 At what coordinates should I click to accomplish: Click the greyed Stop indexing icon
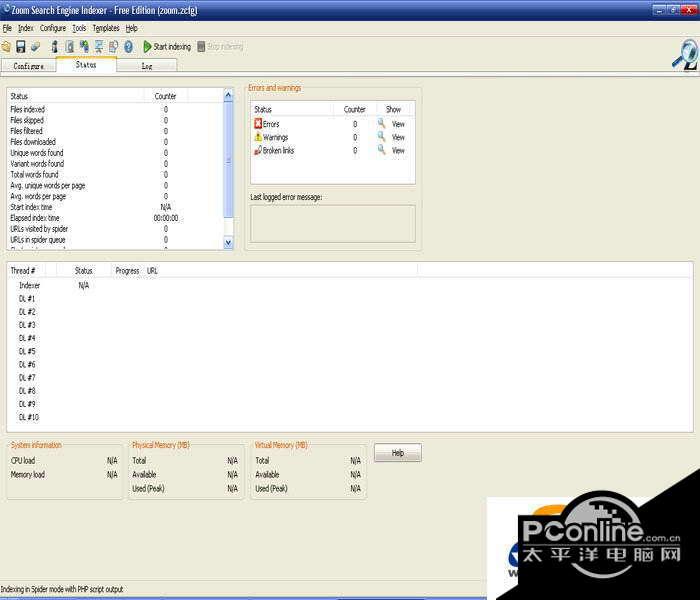pyautogui.click(x=201, y=46)
